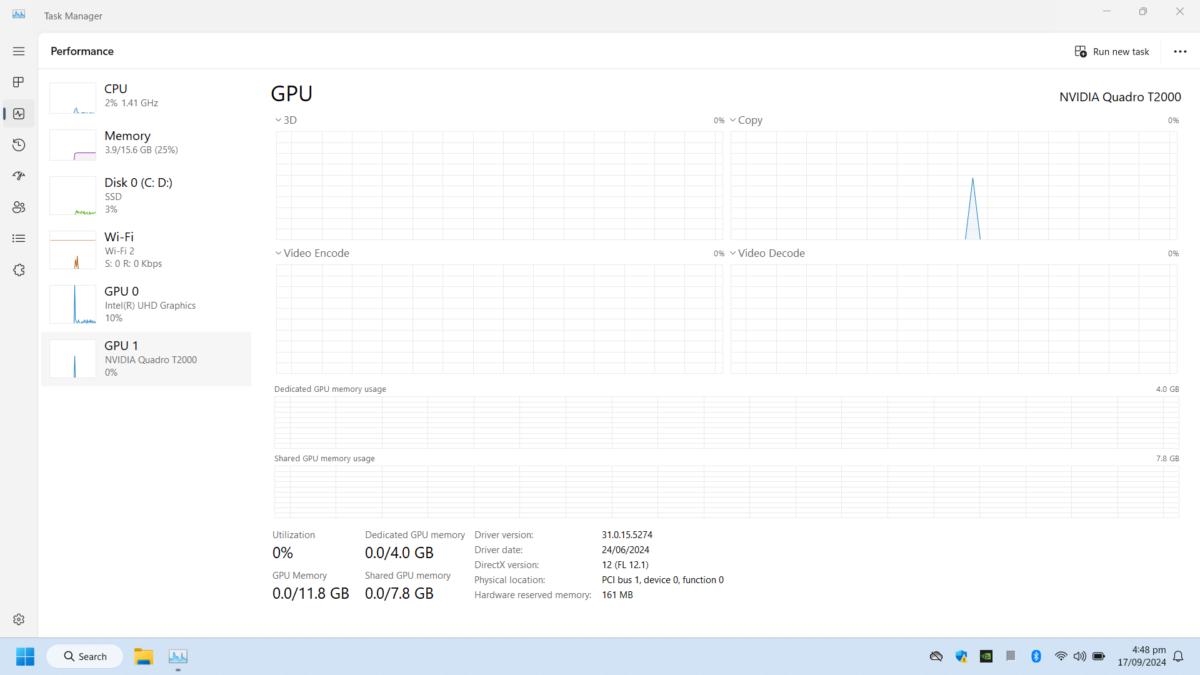Select the Wi-Fi performance entry
The height and width of the screenshot is (675, 1200).
[146, 249]
